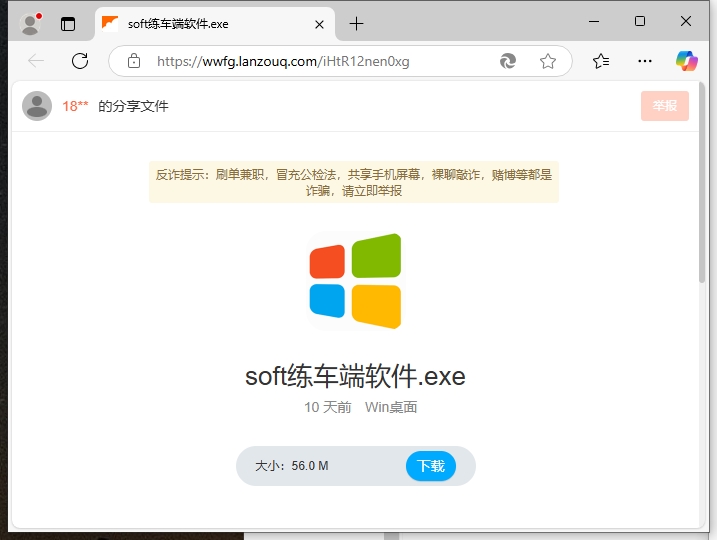Launch Copilot from the toolbar
717x540 pixels.
coord(687,61)
